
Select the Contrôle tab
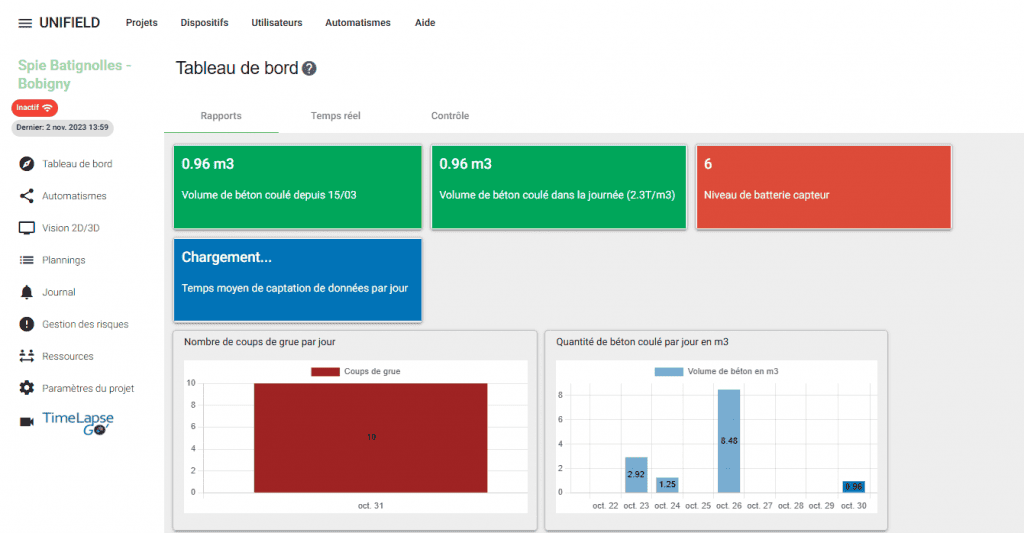coord(450,116)
